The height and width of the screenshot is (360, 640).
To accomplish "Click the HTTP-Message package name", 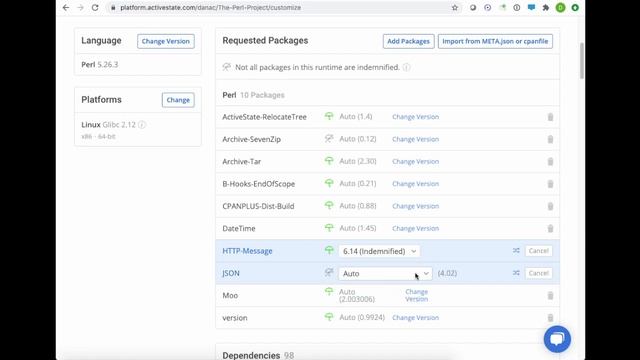I will click(247, 251).
